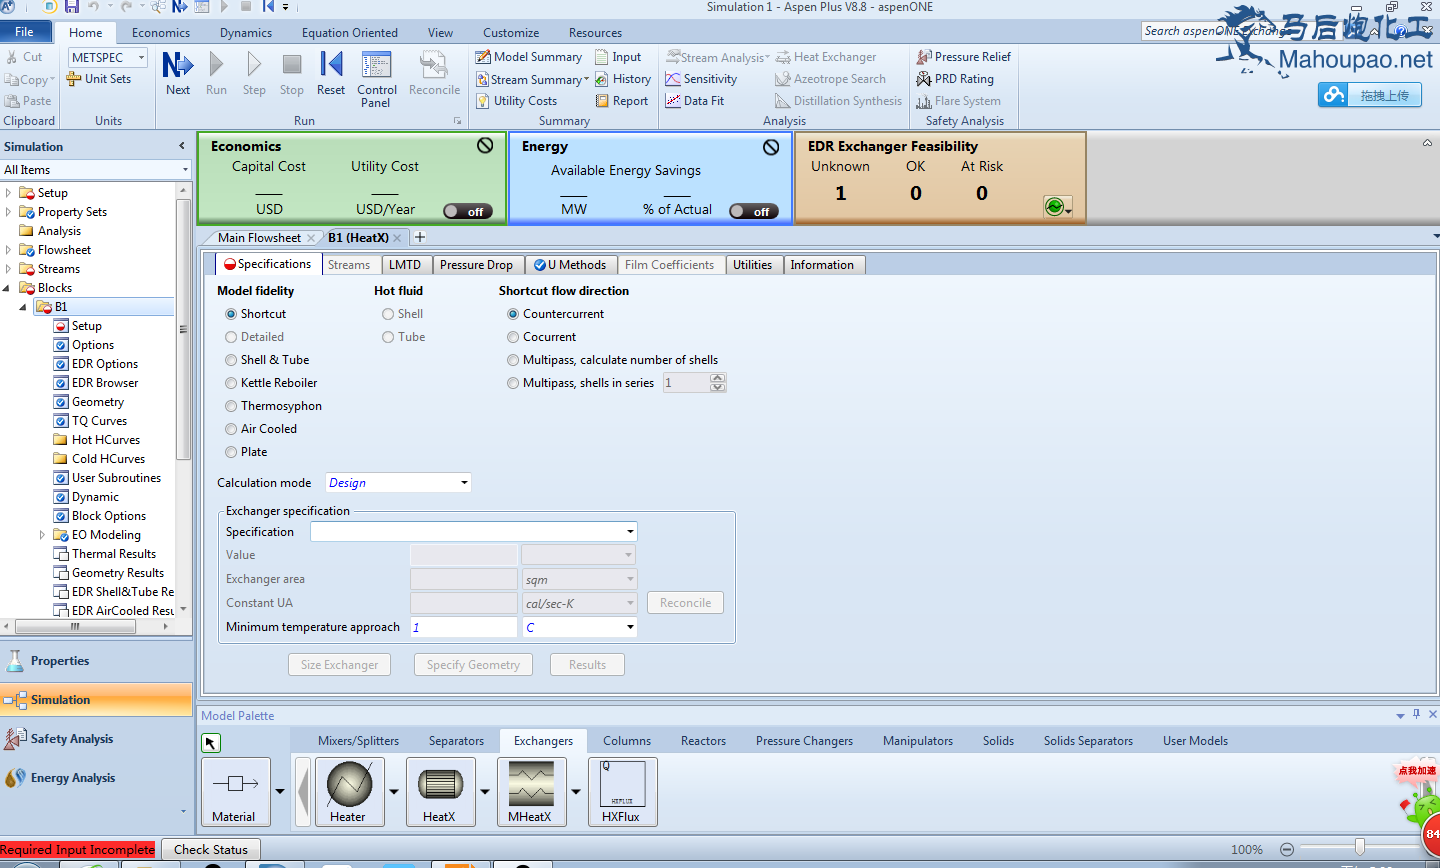Click the Step icon in Run group

[x=254, y=65]
